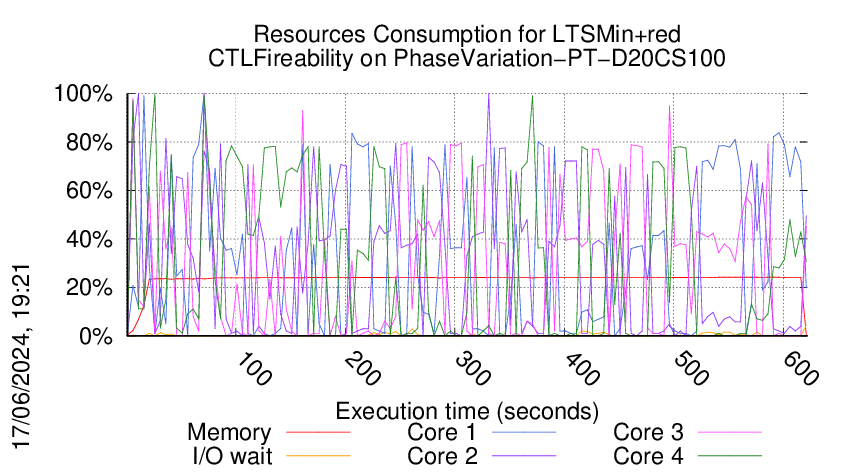
Task: Click the 80% y-axis label
Action: tap(89, 143)
